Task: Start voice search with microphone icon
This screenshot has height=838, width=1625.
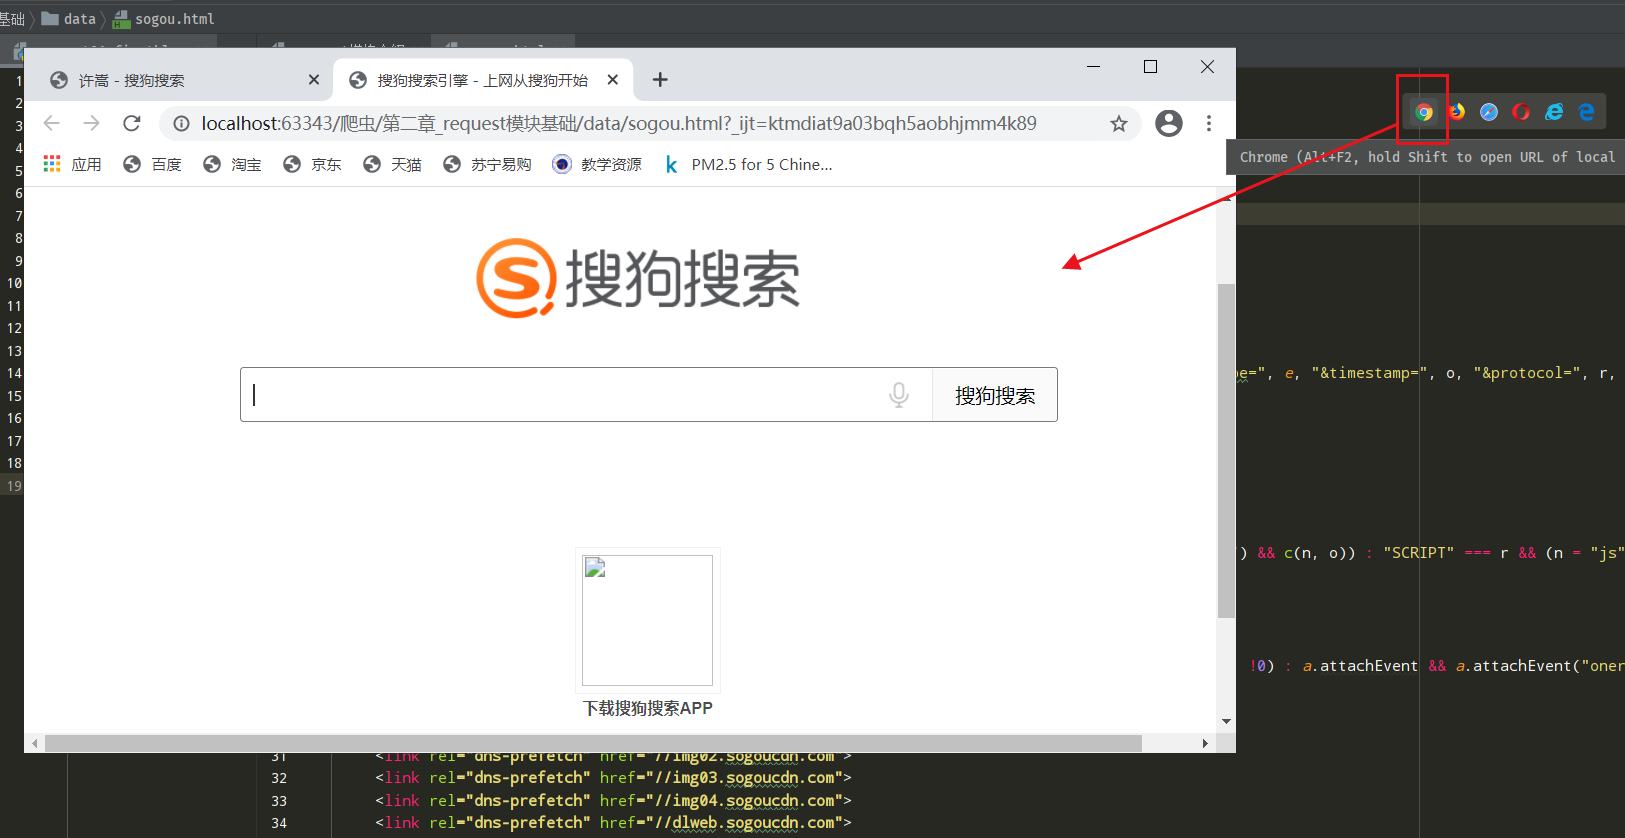Action: click(899, 395)
